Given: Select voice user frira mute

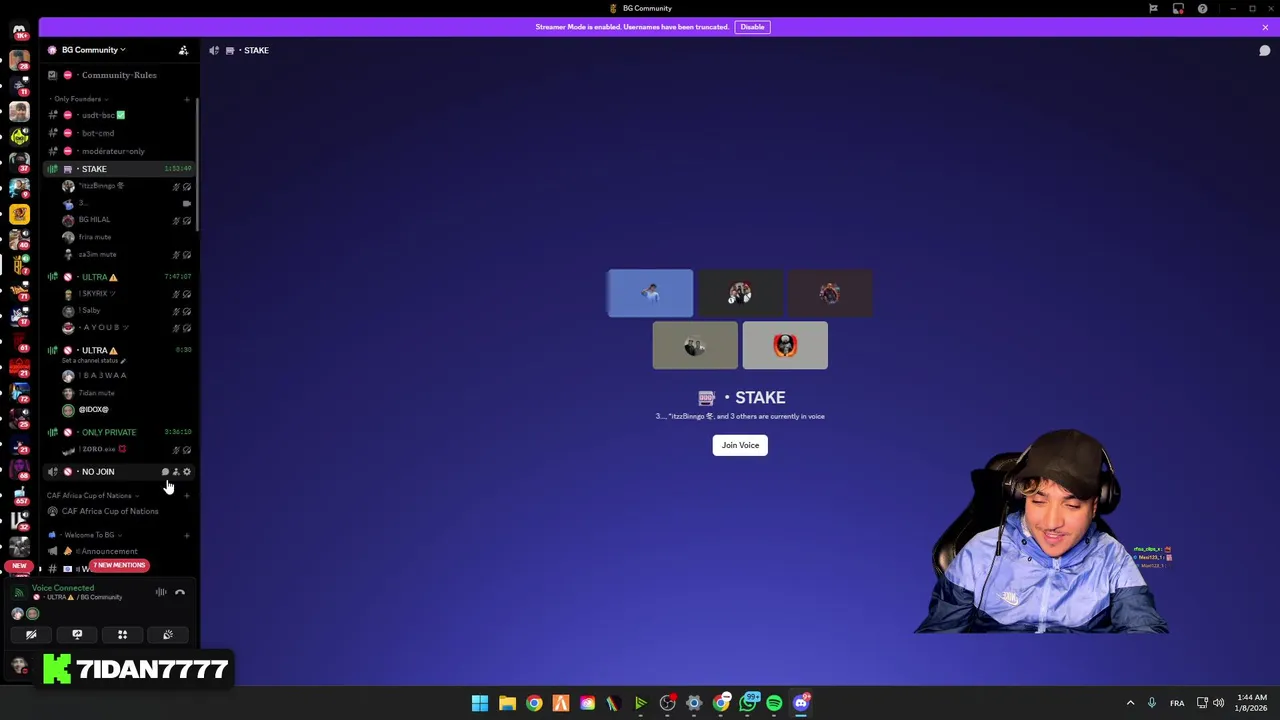Looking at the screenshot, I should point(95,237).
